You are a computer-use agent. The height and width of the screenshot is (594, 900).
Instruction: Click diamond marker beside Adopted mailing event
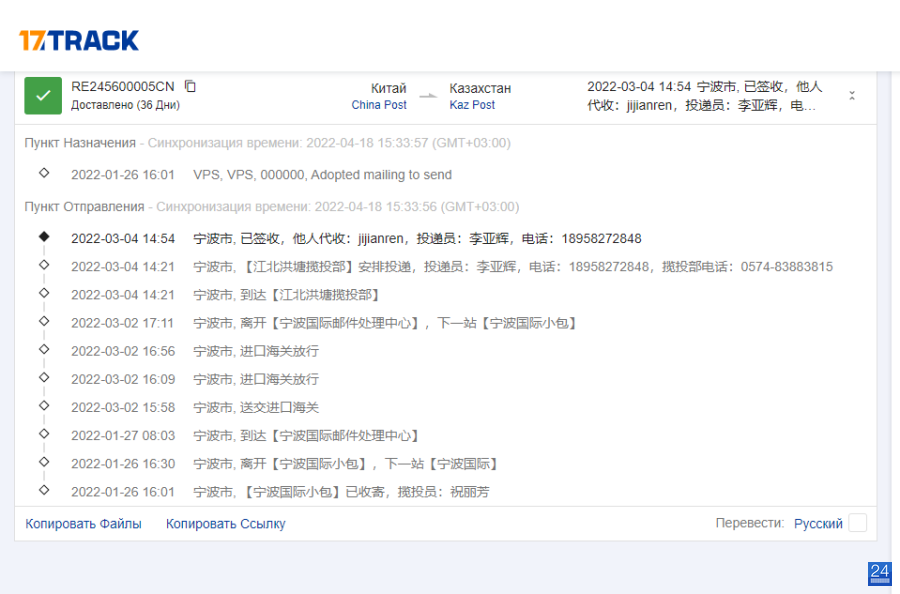pyautogui.click(x=44, y=173)
